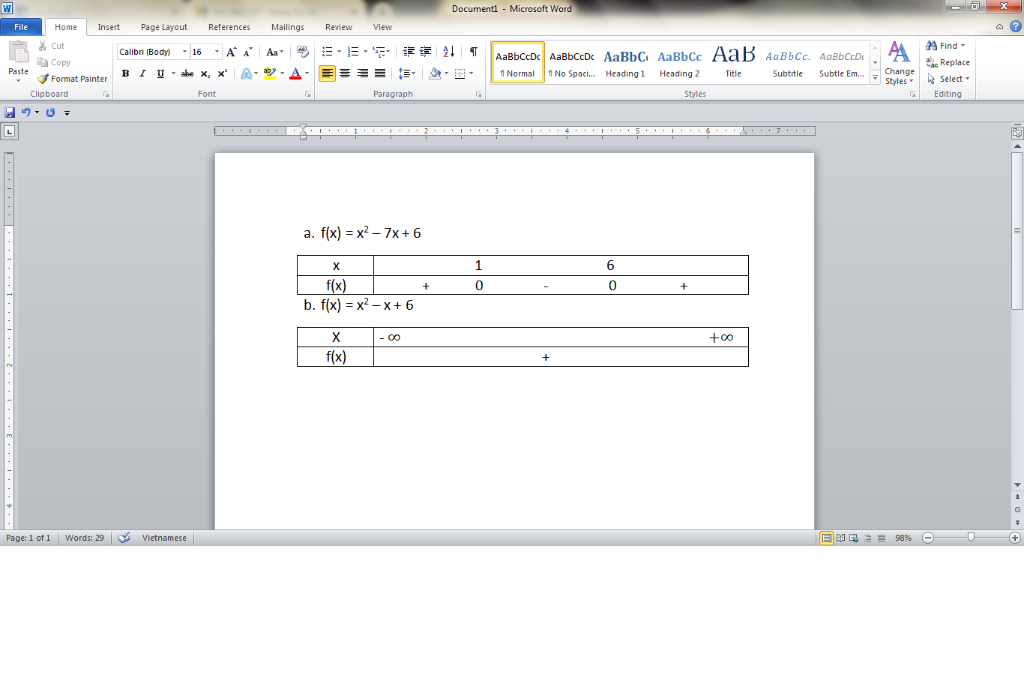1024x687 pixels.
Task: Center align the text
Action: click(x=345, y=73)
